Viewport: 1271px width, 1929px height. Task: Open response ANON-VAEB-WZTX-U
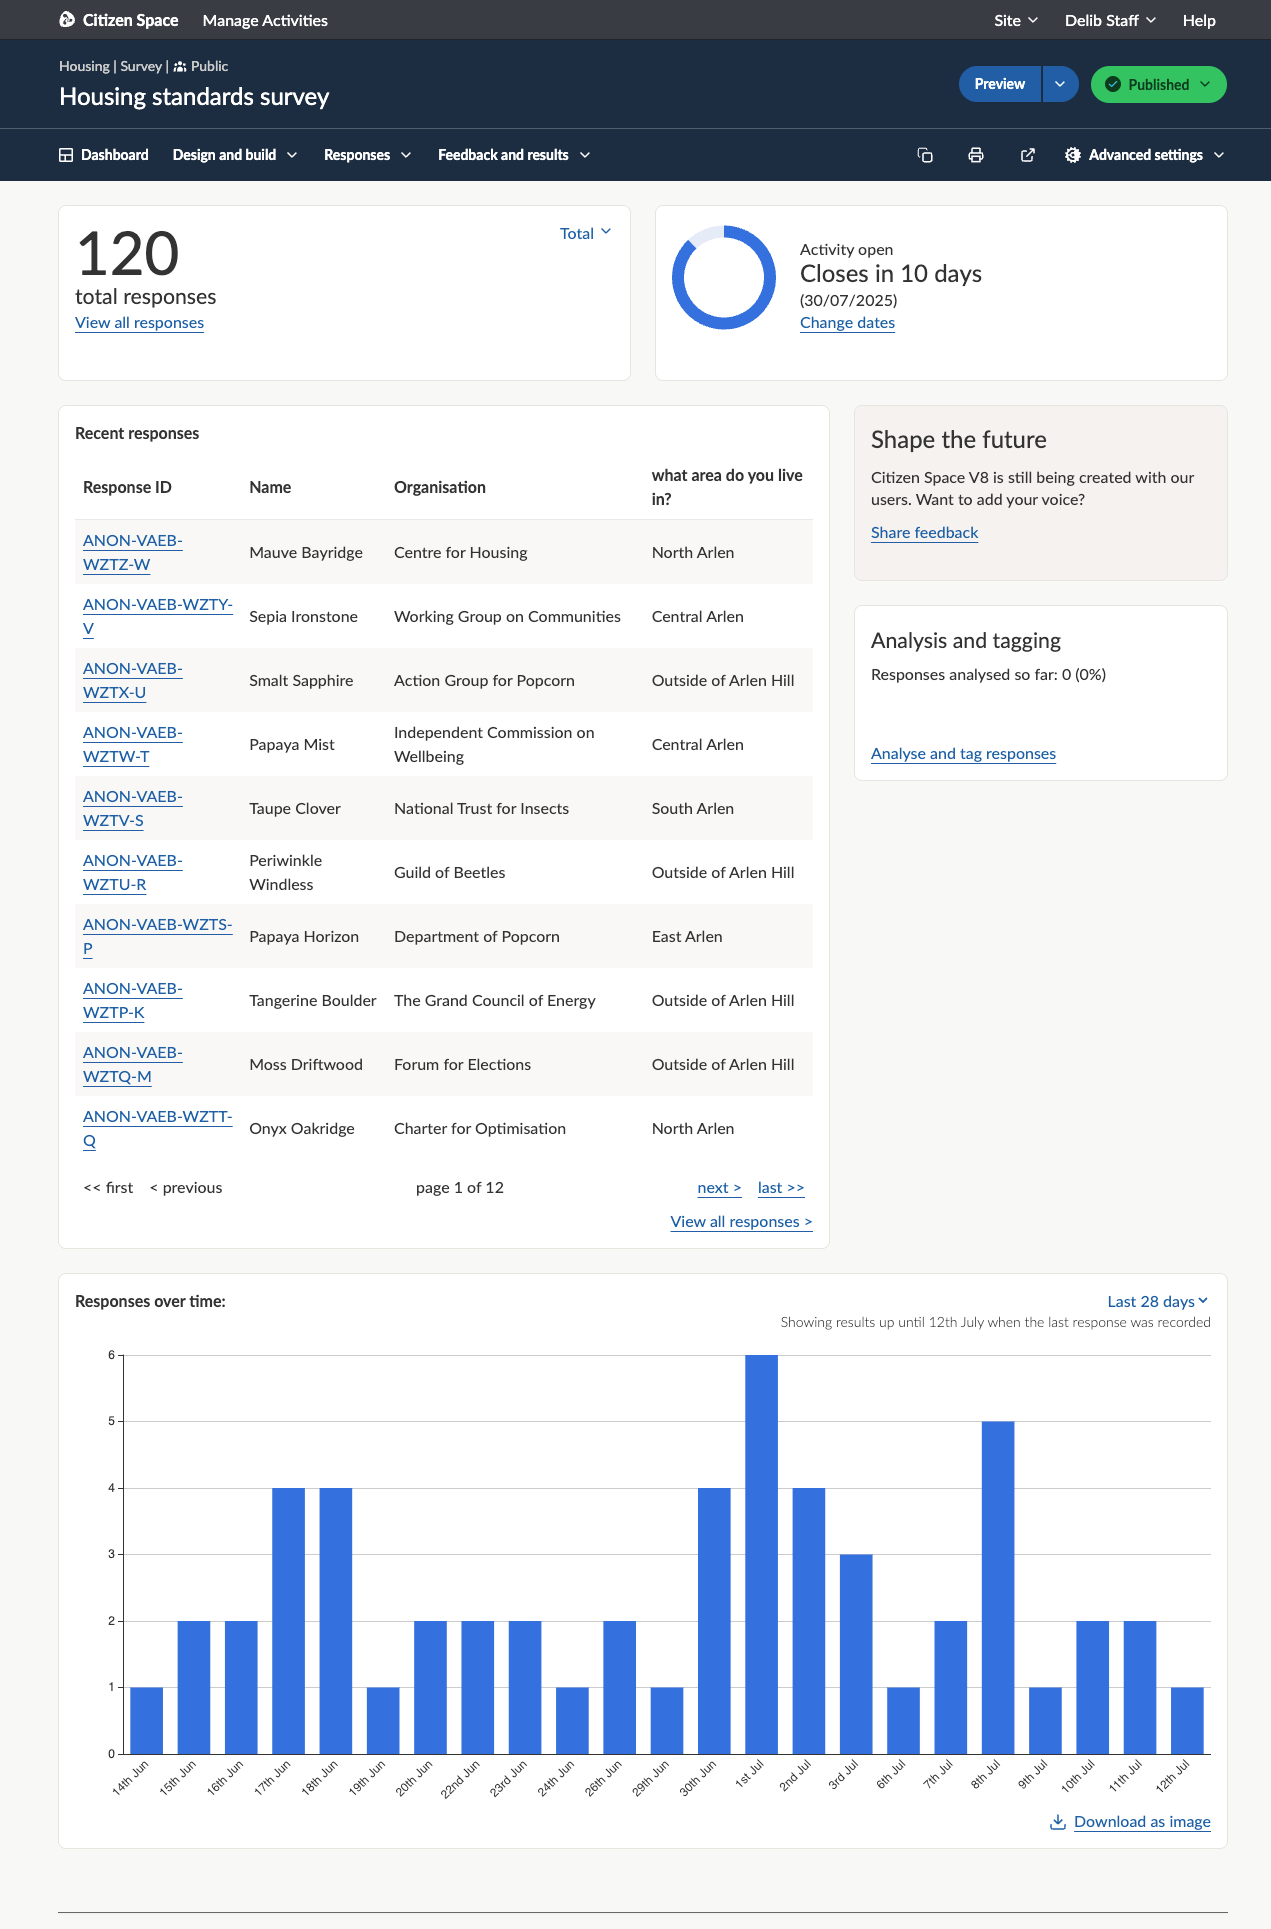pyautogui.click(x=132, y=680)
